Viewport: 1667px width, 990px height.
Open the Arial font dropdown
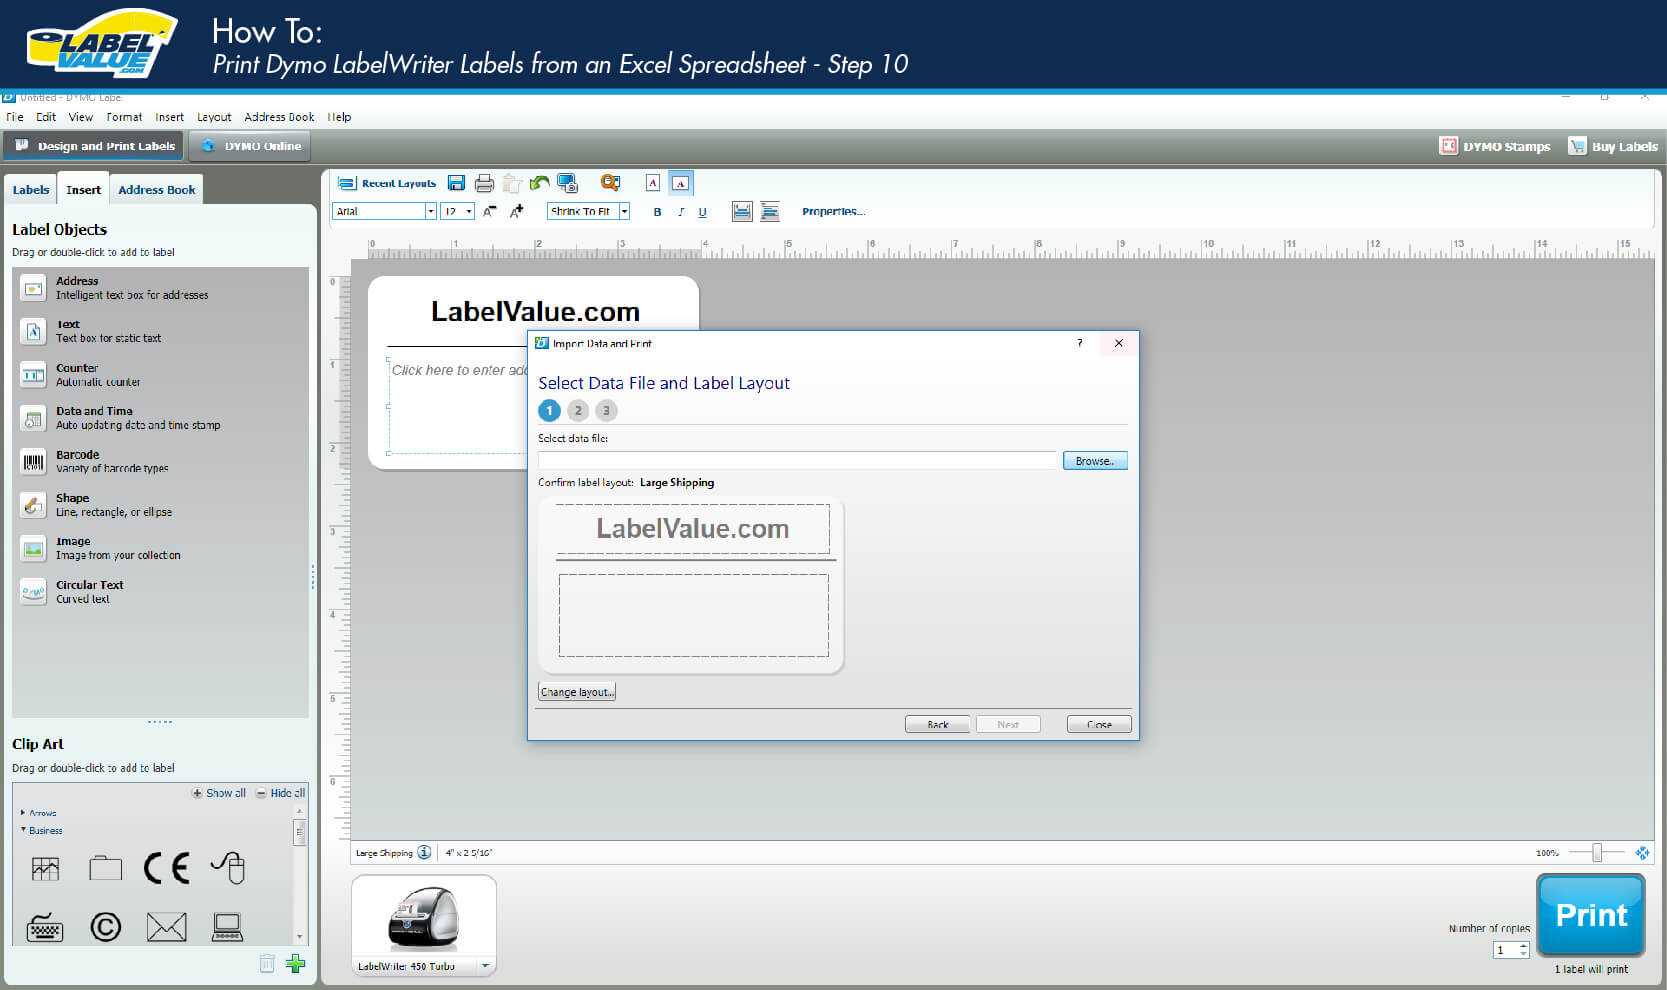[x=431, y=211]
